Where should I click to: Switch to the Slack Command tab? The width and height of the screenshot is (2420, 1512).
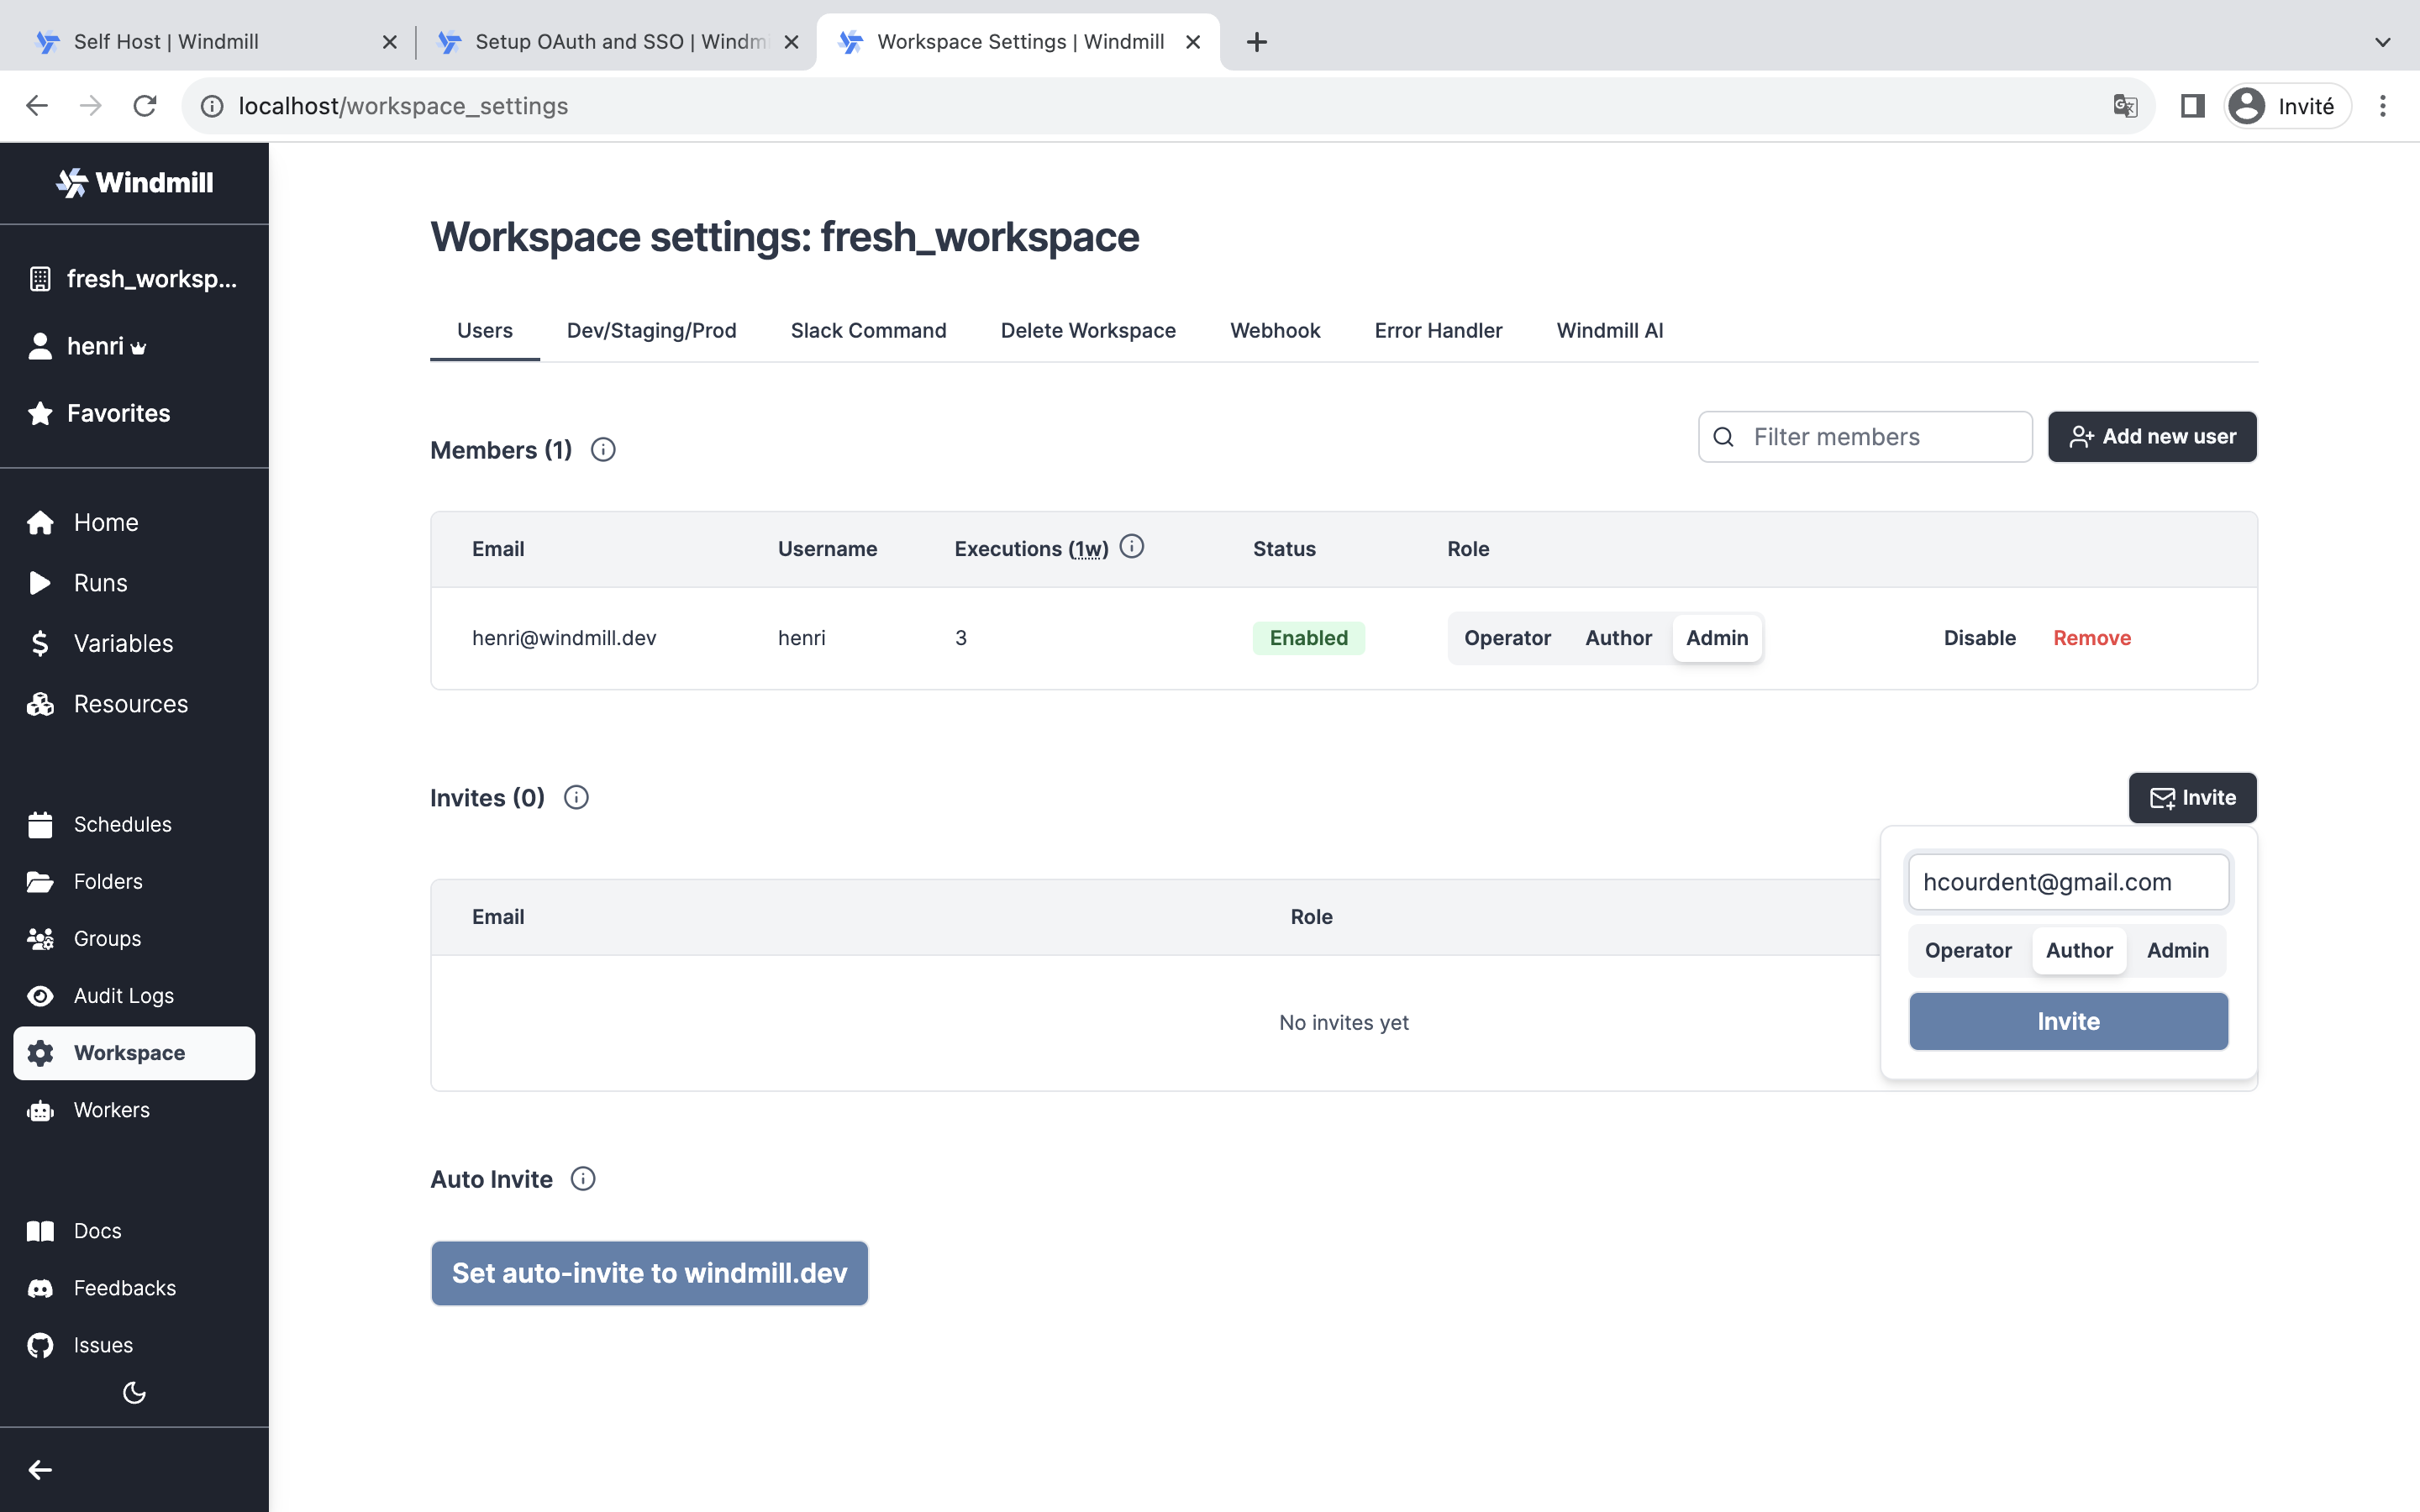point(868,330)
